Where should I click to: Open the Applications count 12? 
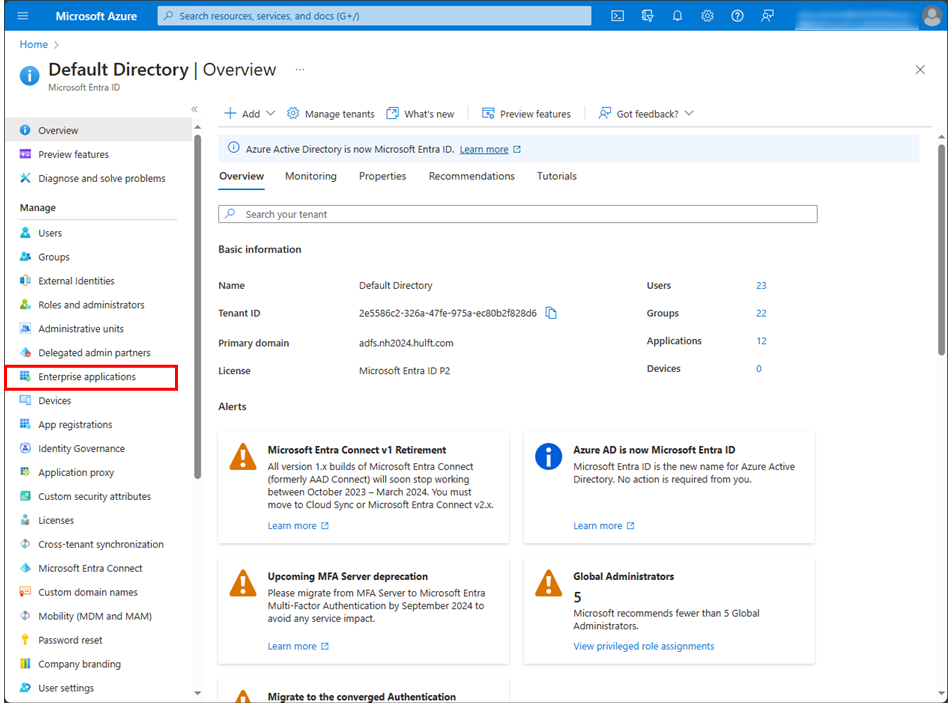click(761, 341)
